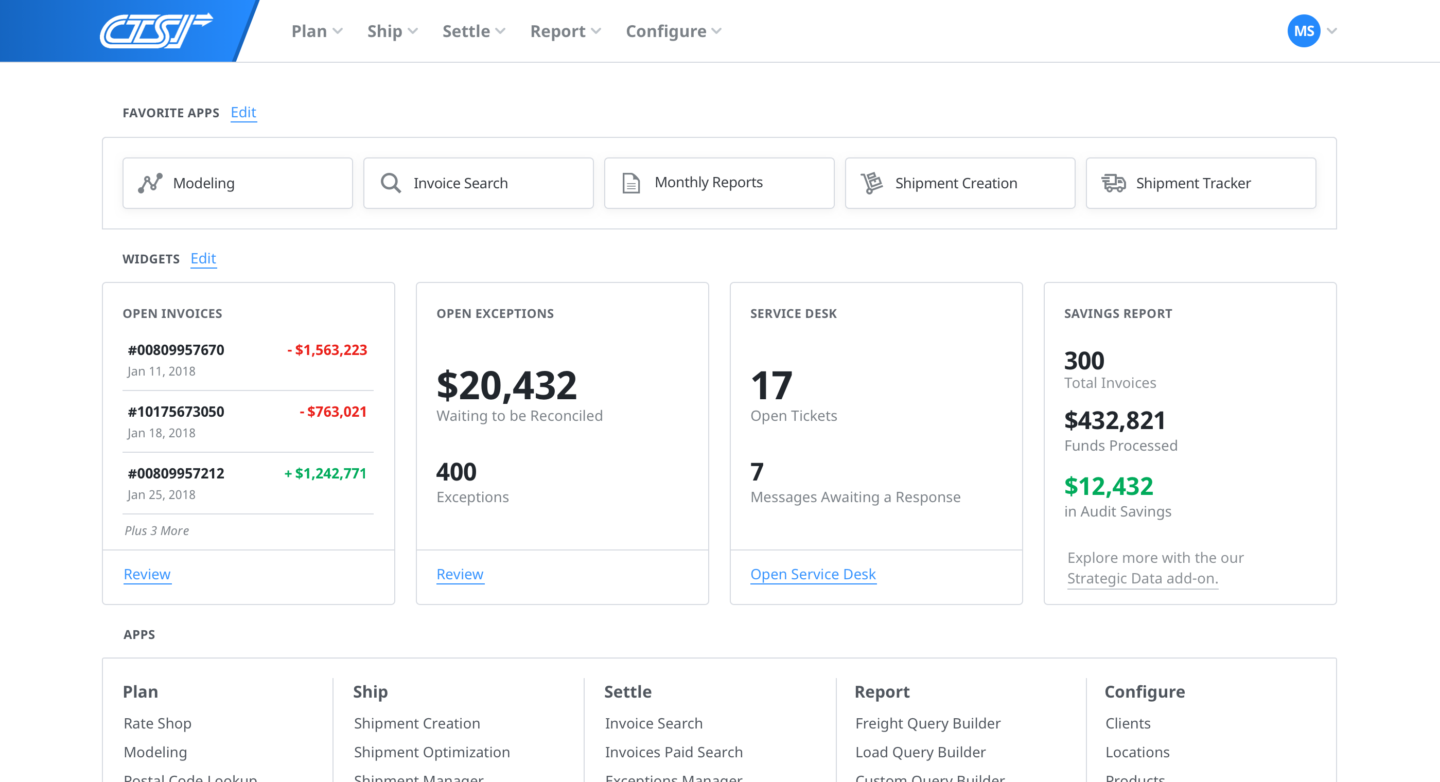
Task: Follow the Strategic Data add-on link
Action: tap(1142, 578)
